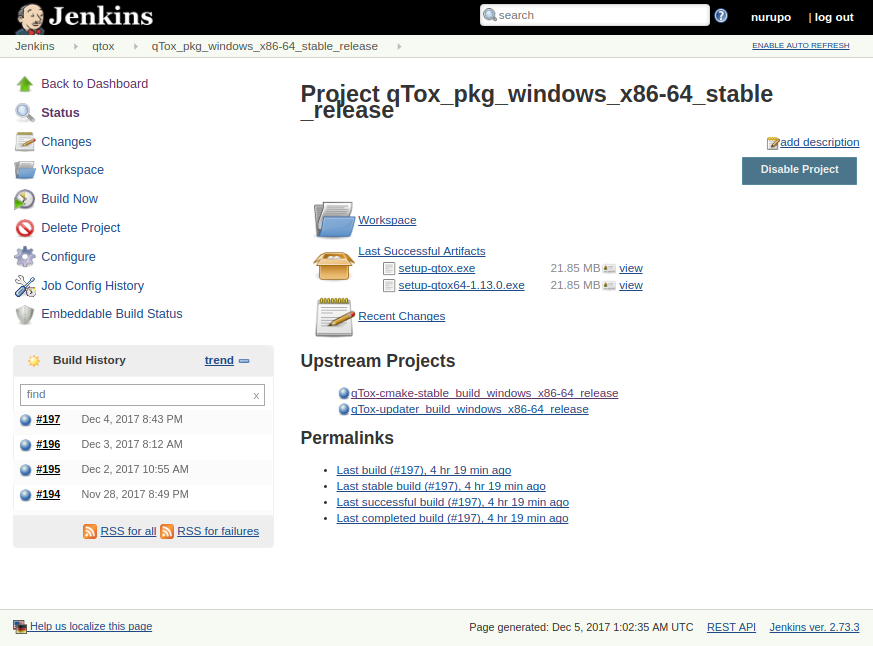Download setup-qtox.exe artifact
Viewport: 873px width, 646px height.
[x=436, y=268]
